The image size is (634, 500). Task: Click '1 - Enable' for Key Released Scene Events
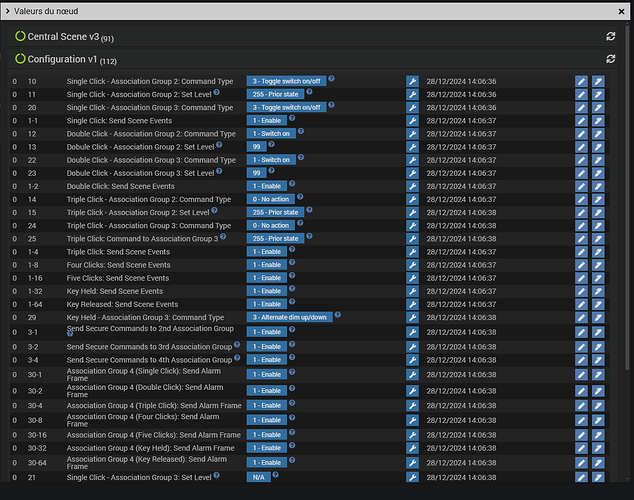266,304
